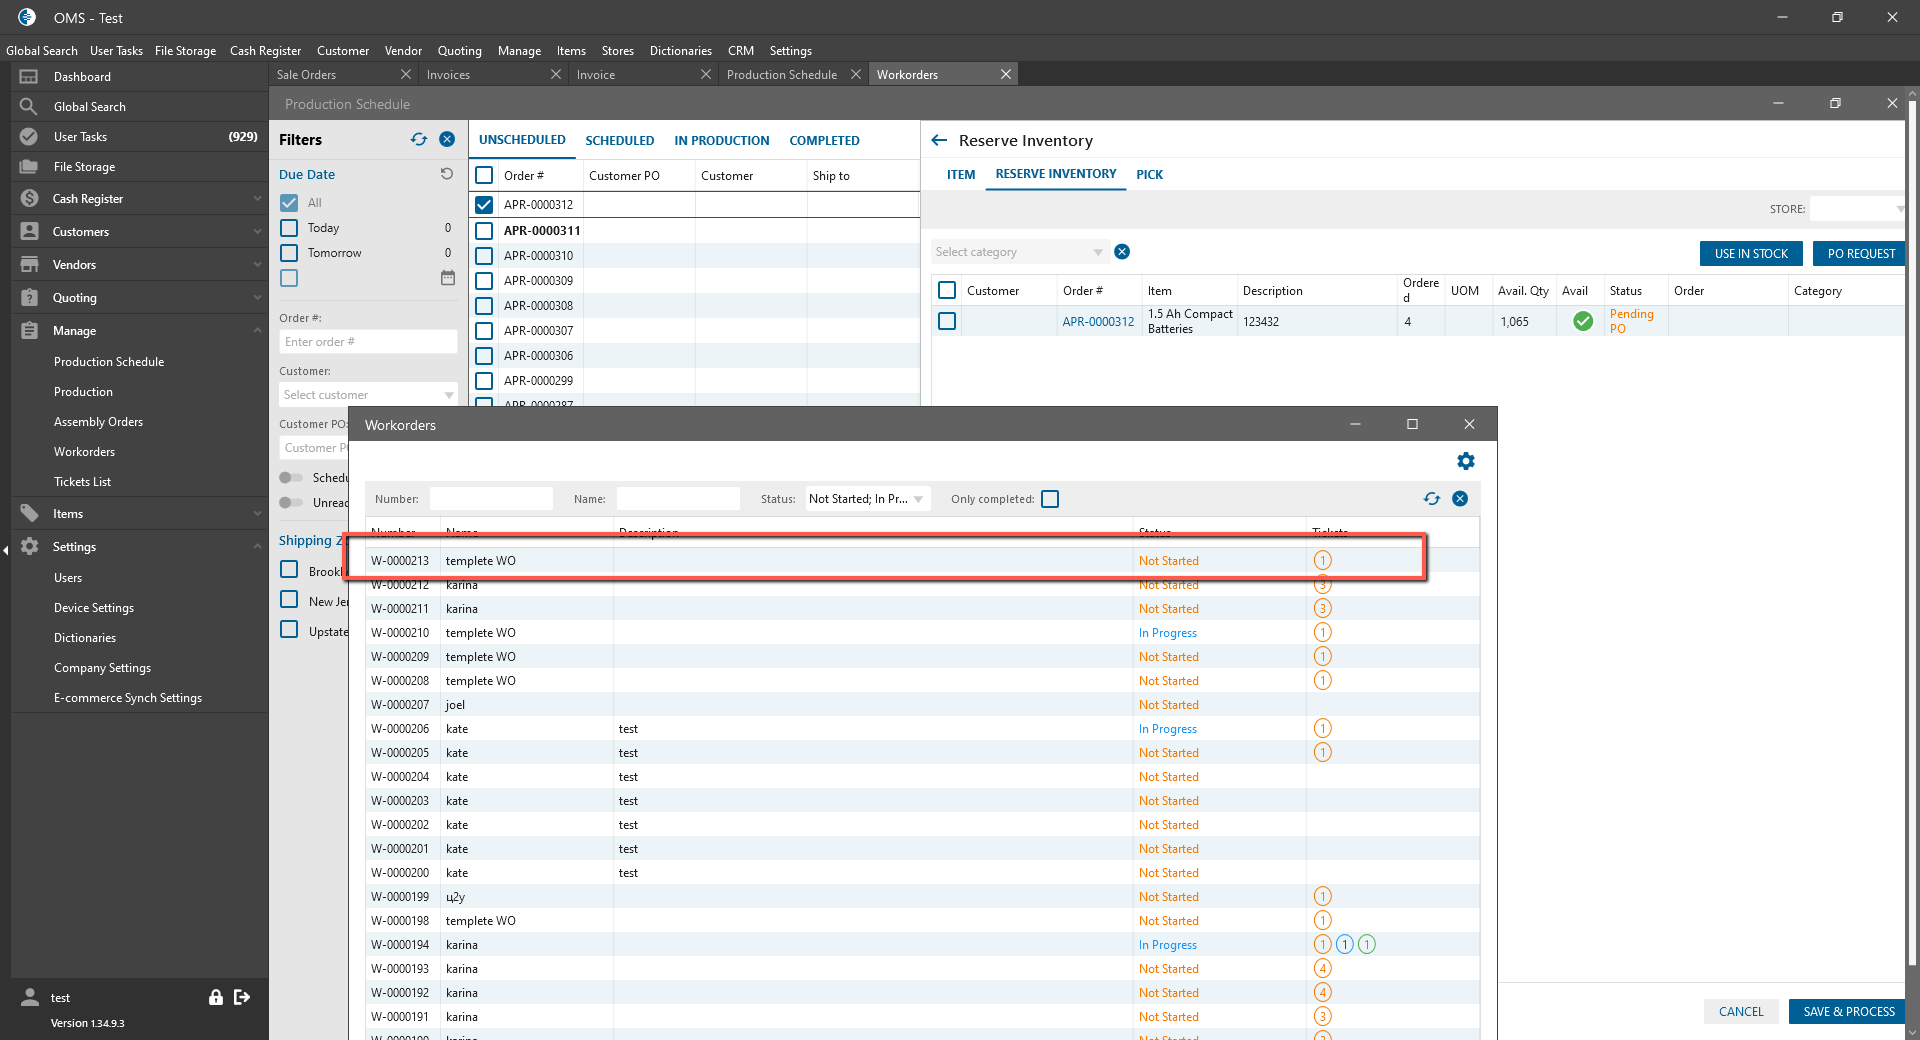
Task: Switch to the IN PRODUCTION tab
Action: (721, 141)
